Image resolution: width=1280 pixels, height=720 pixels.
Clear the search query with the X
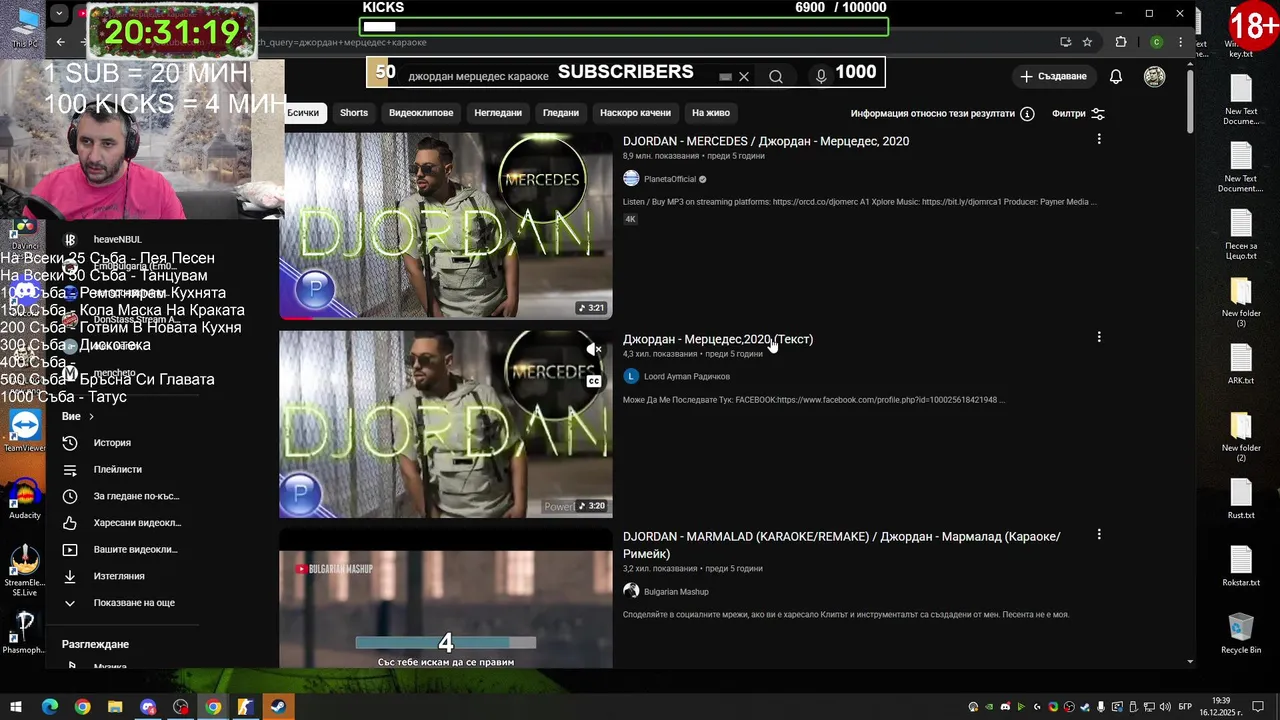(x=743, y=76)
